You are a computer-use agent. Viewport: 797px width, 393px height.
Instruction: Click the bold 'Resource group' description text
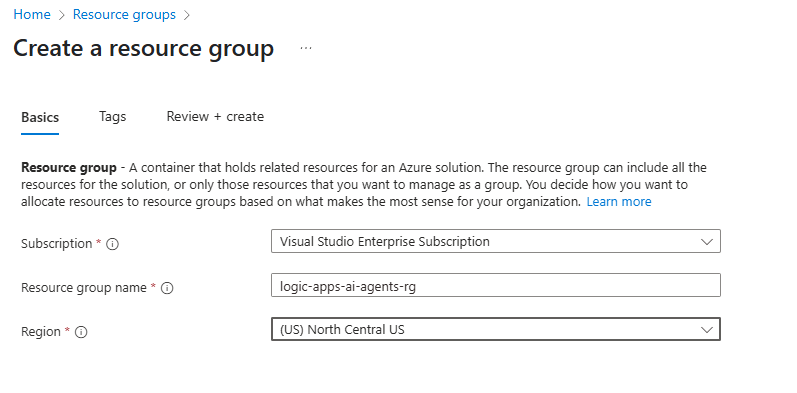point(69,168)
